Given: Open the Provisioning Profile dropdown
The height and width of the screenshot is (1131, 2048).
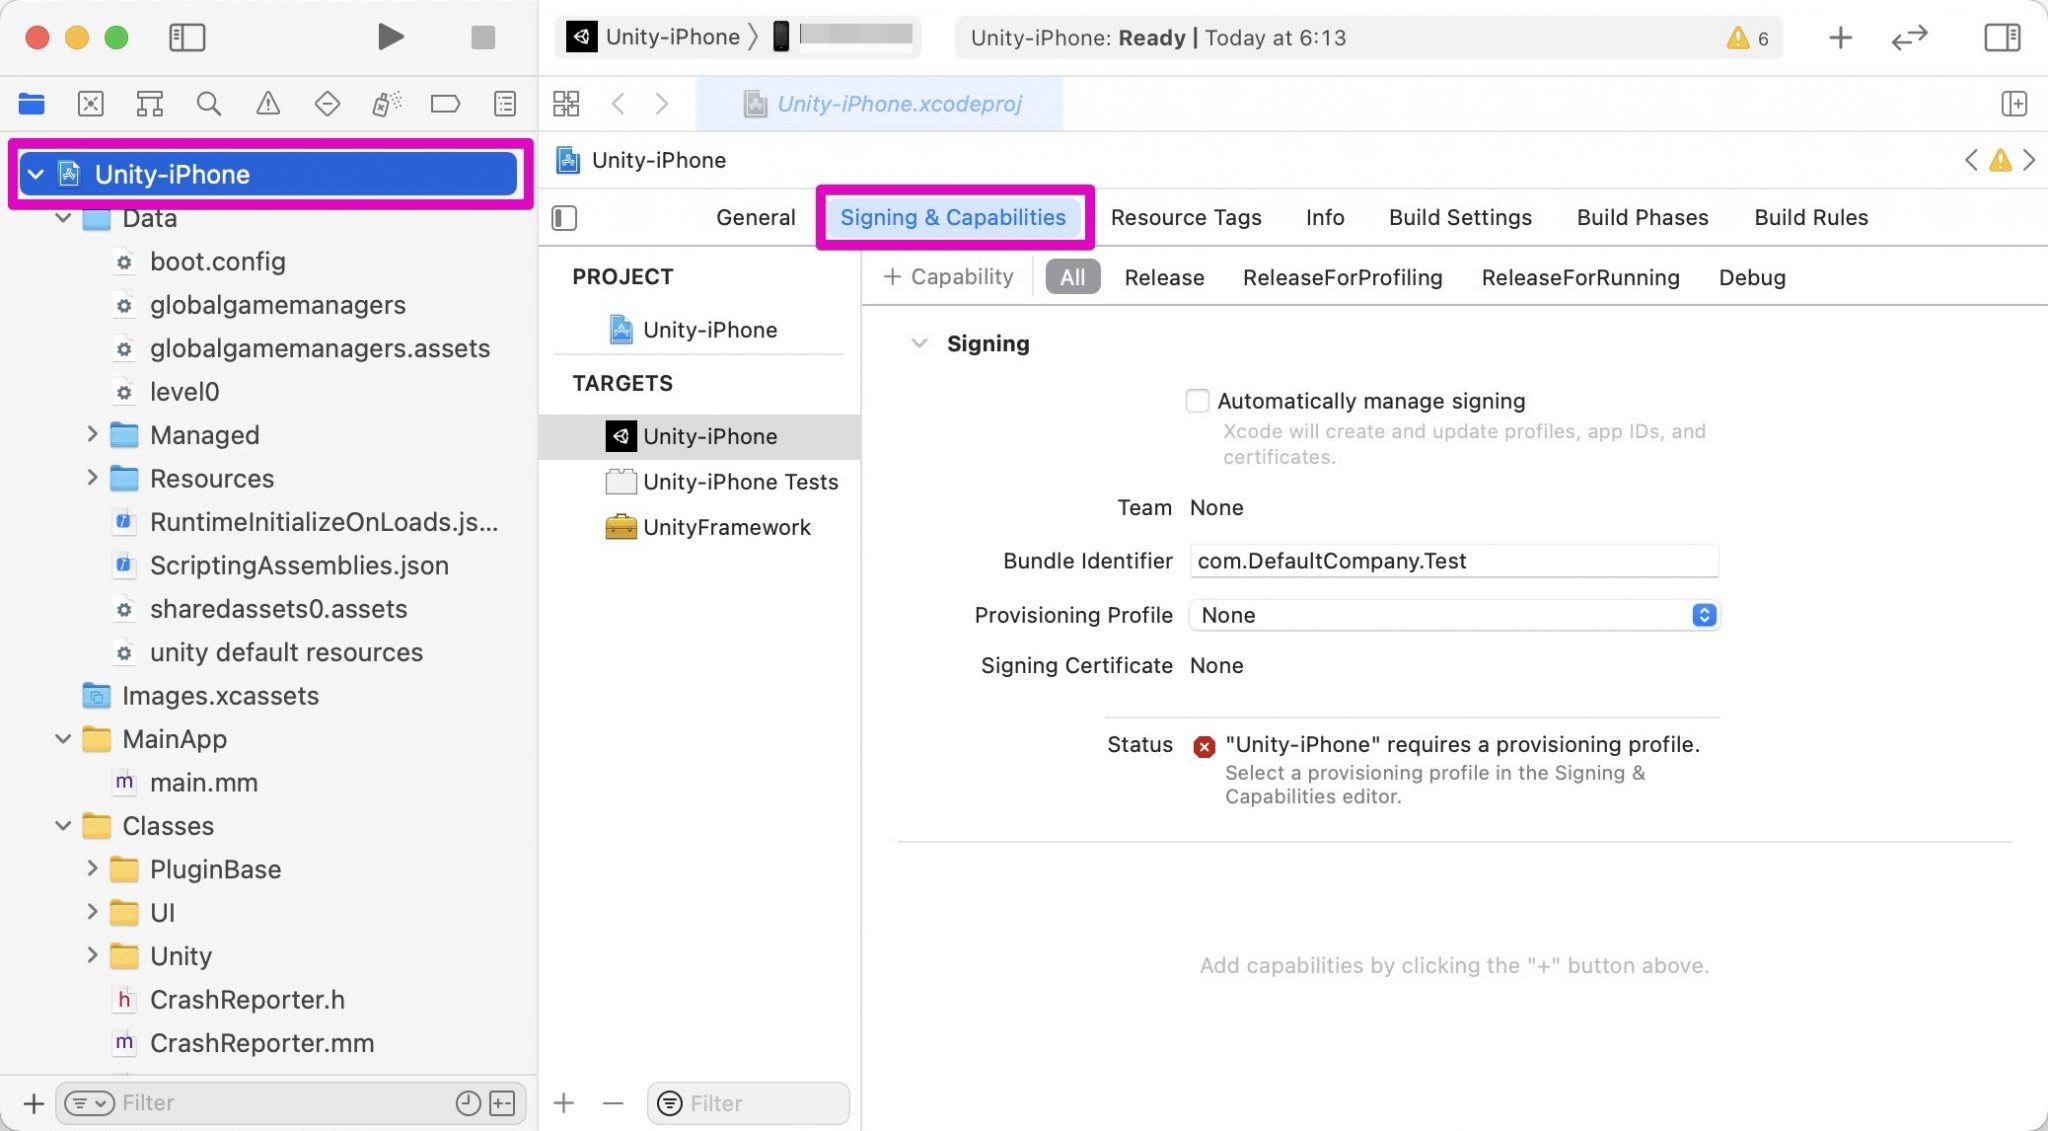Looking at the screenshot, I should click(x=1454, y=615).
